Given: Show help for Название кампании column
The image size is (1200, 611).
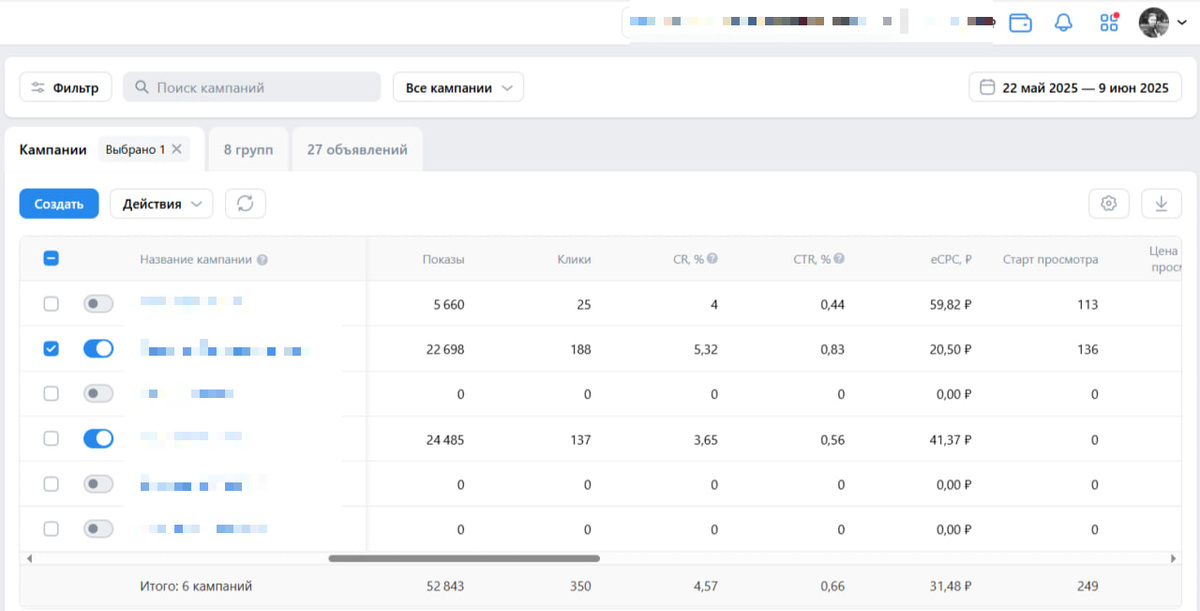Looking at the screenshot, I should click(x=262, y=260).
